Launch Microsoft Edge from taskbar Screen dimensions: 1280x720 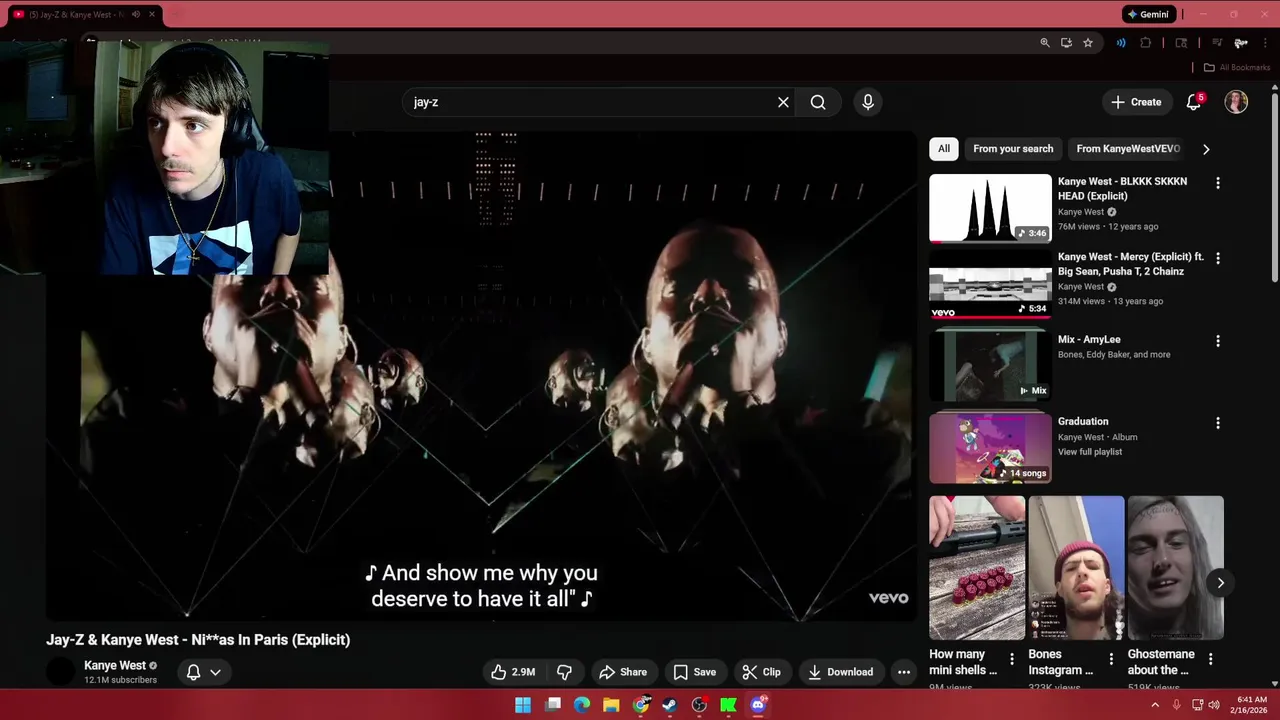(582, 705)
